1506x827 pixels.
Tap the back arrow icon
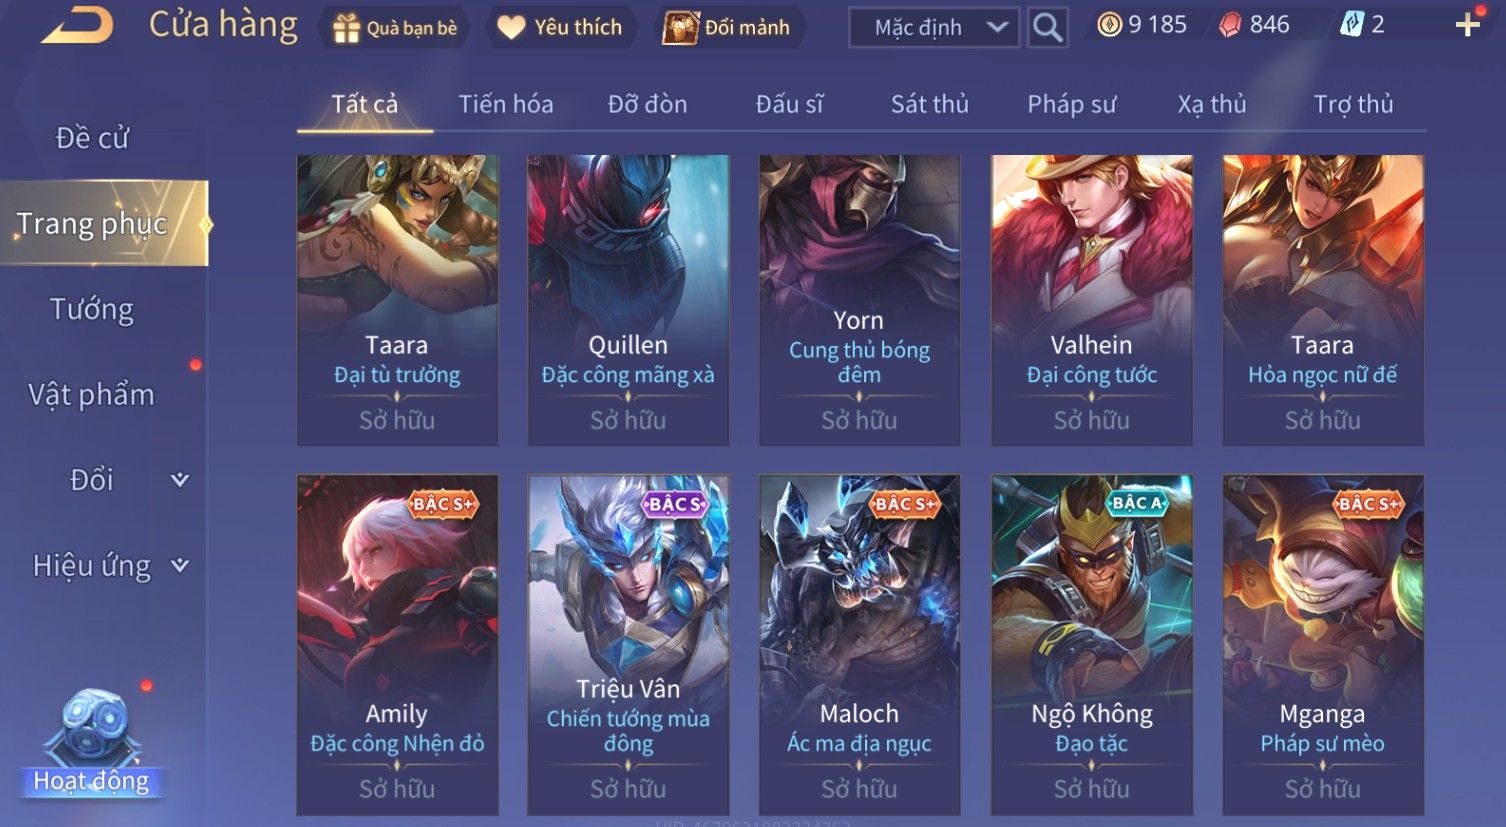click(77, 24)
